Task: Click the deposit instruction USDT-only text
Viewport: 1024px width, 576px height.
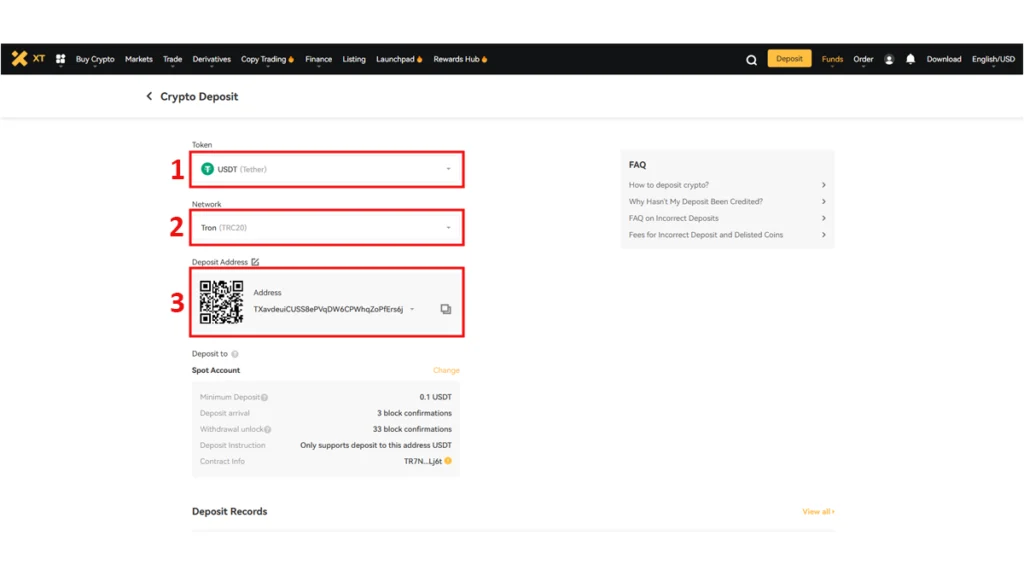Action: click(376, 445)
